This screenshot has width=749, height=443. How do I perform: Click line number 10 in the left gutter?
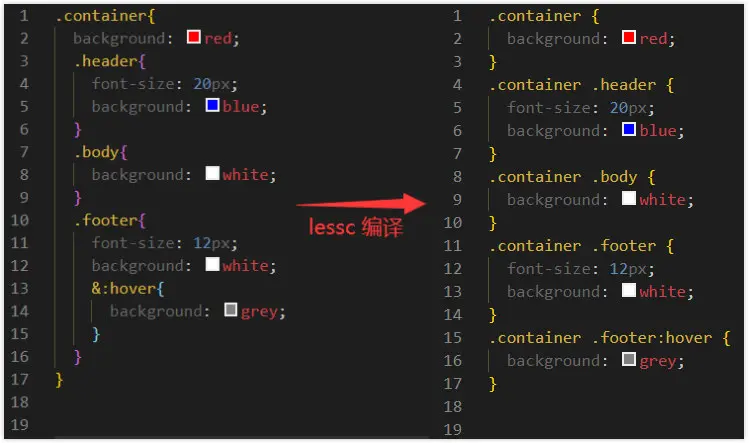click(x=20, y=220)
